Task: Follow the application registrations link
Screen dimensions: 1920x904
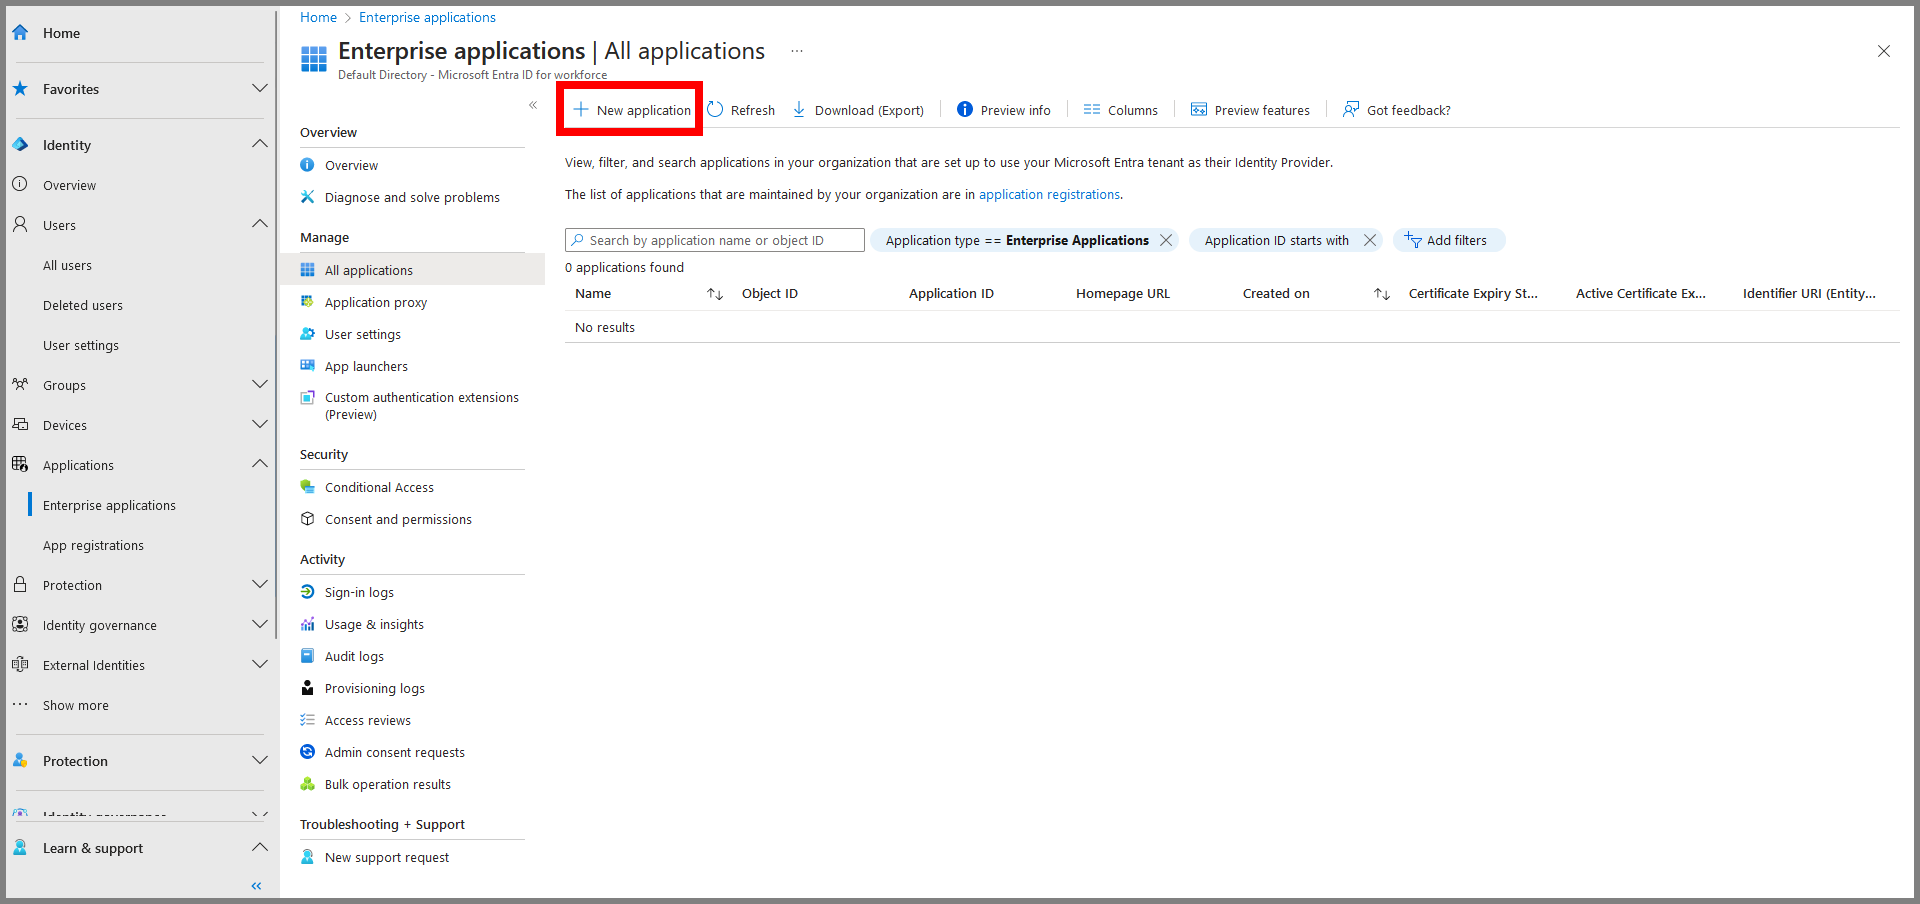Action: pyautogui.click(x=1049, y=195)
